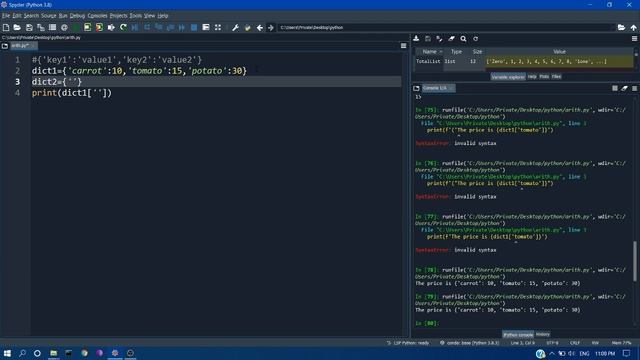This screenshot has height=360, width=640.
Task: Save the current file with the disk icon
Action: [x=29, y=27]
